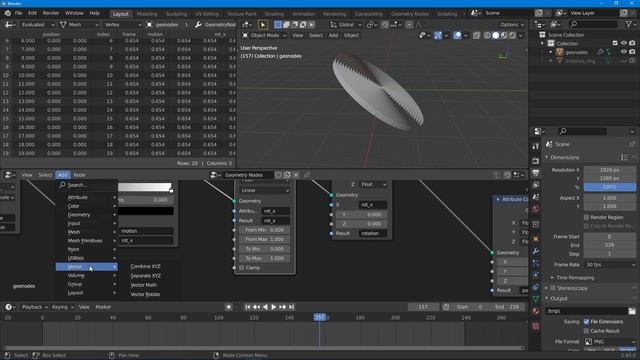Toggle Collection exclude checkbox in outliner
Screen dimensions: 640x360
pyautogui.click(x=615, y=43)
